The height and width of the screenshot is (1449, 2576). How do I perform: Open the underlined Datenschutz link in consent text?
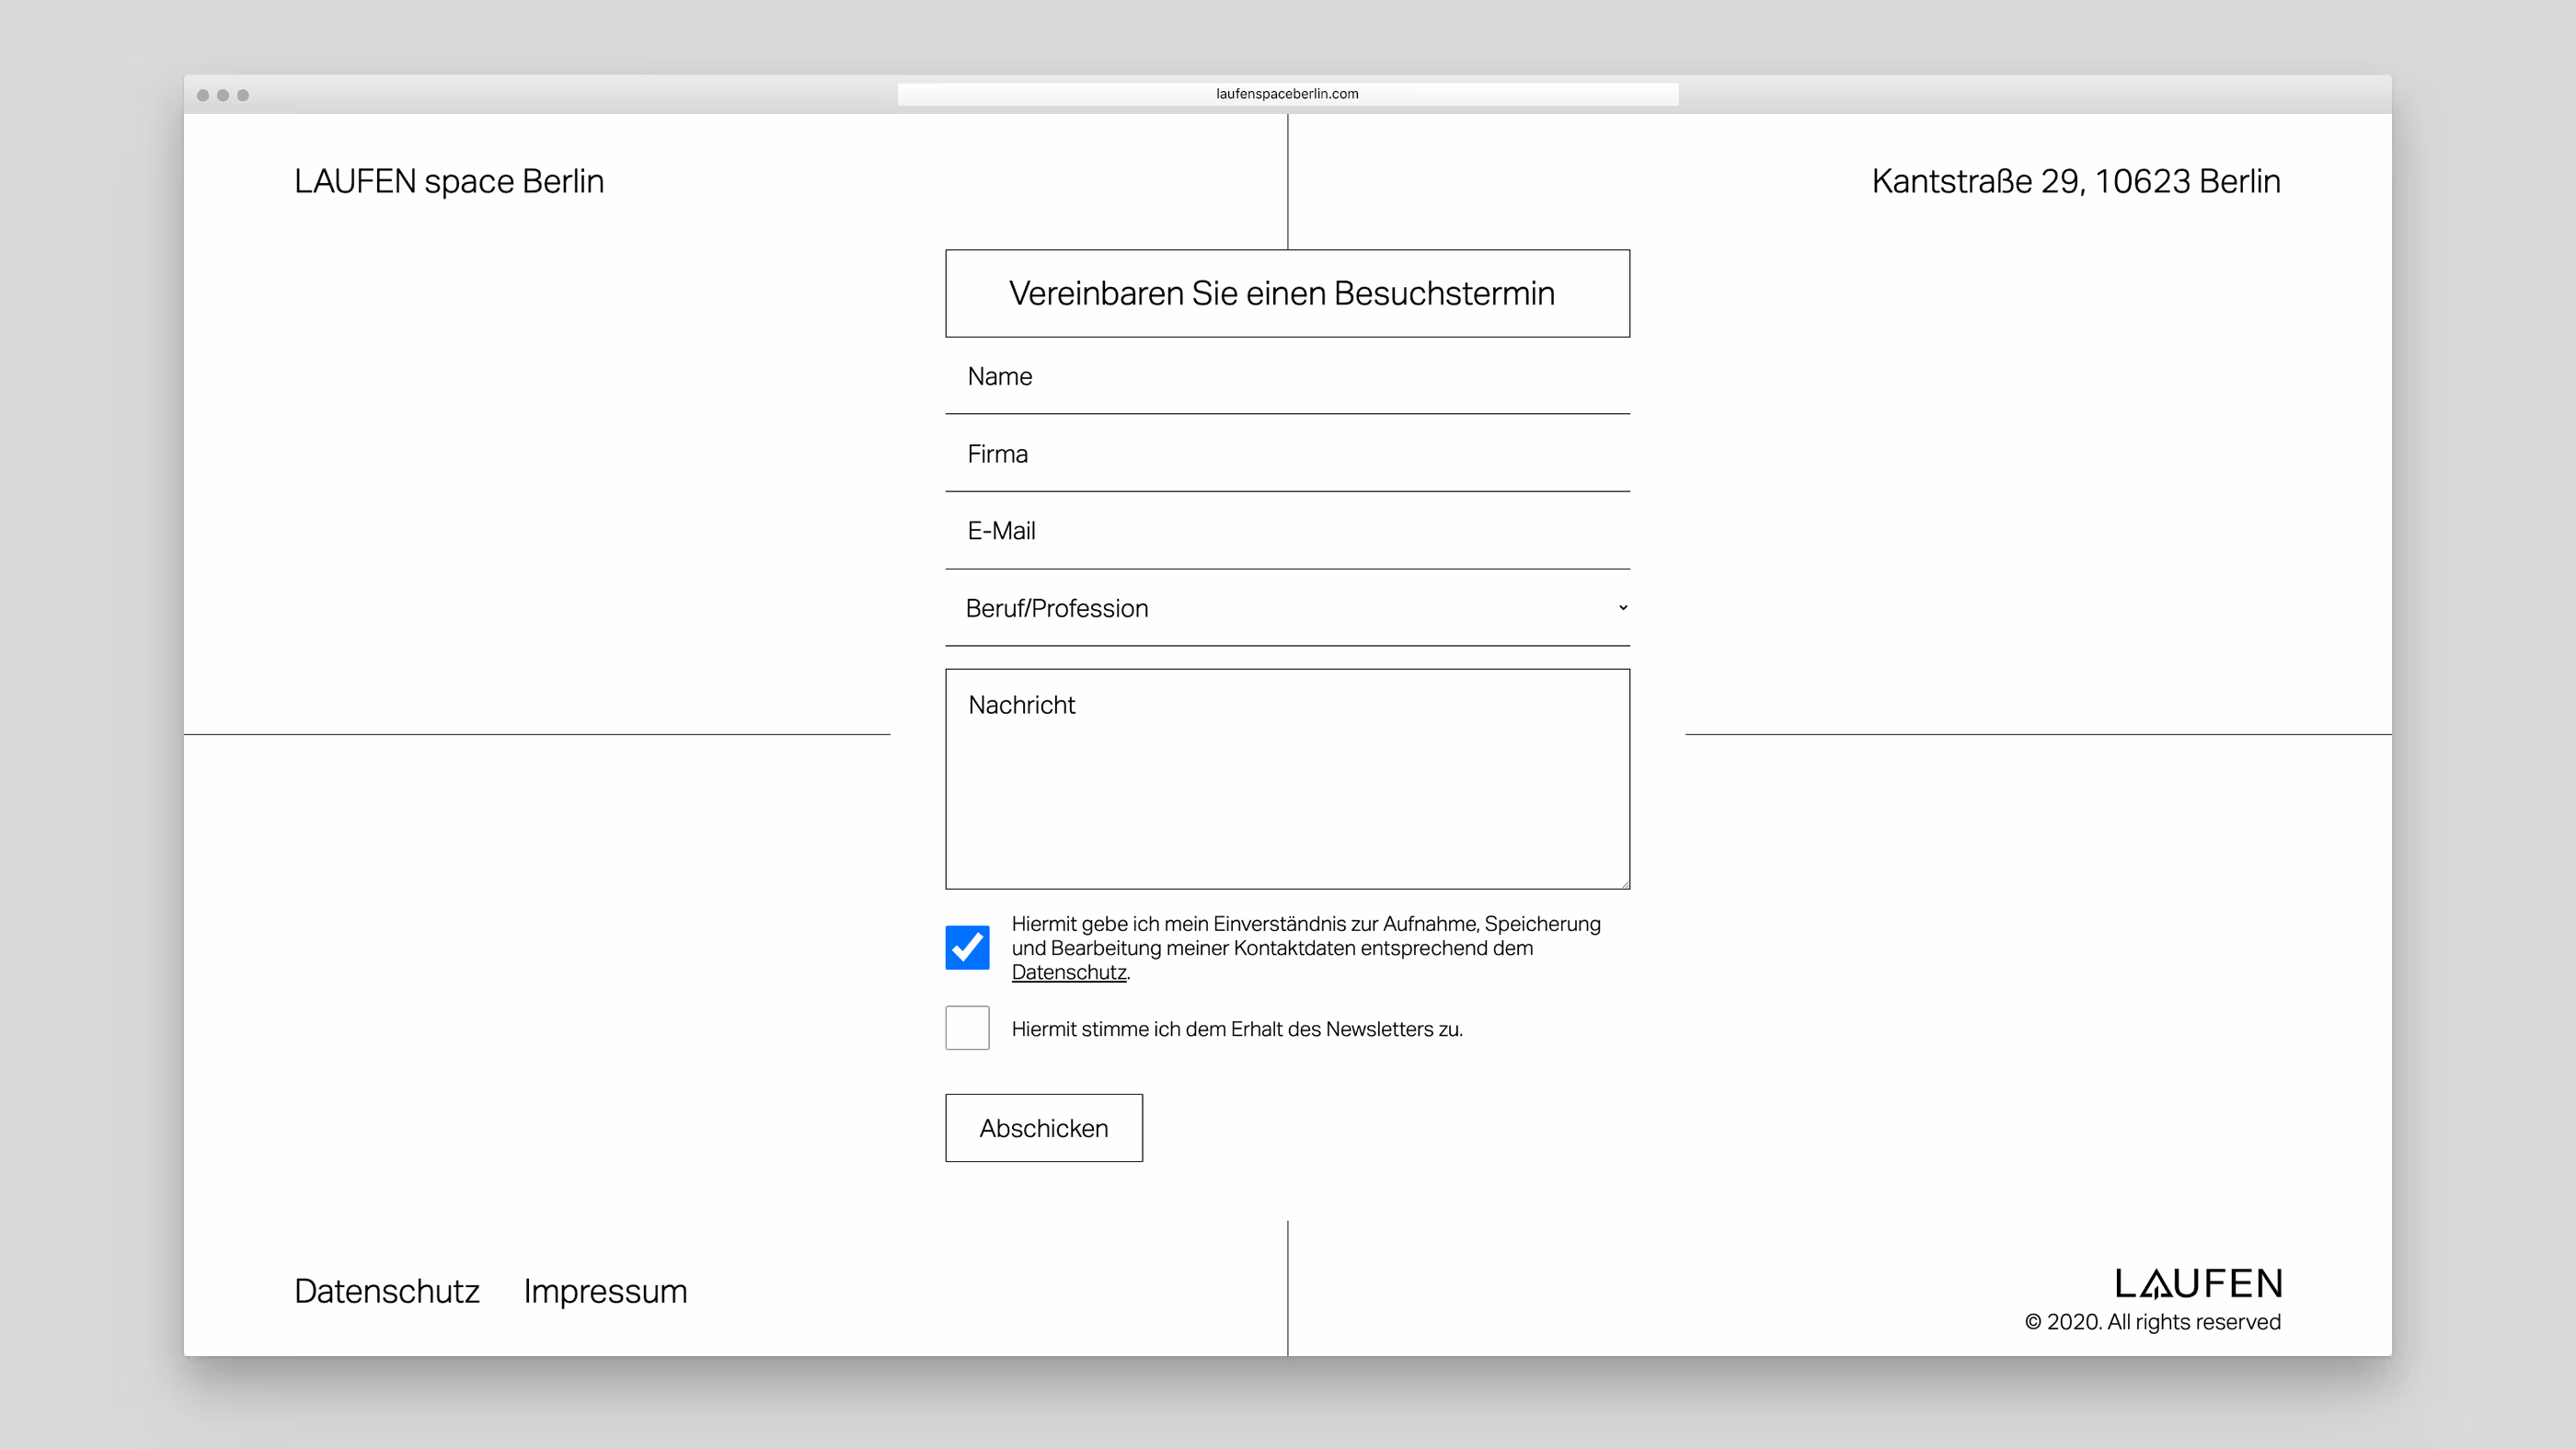coord(1068,971)
